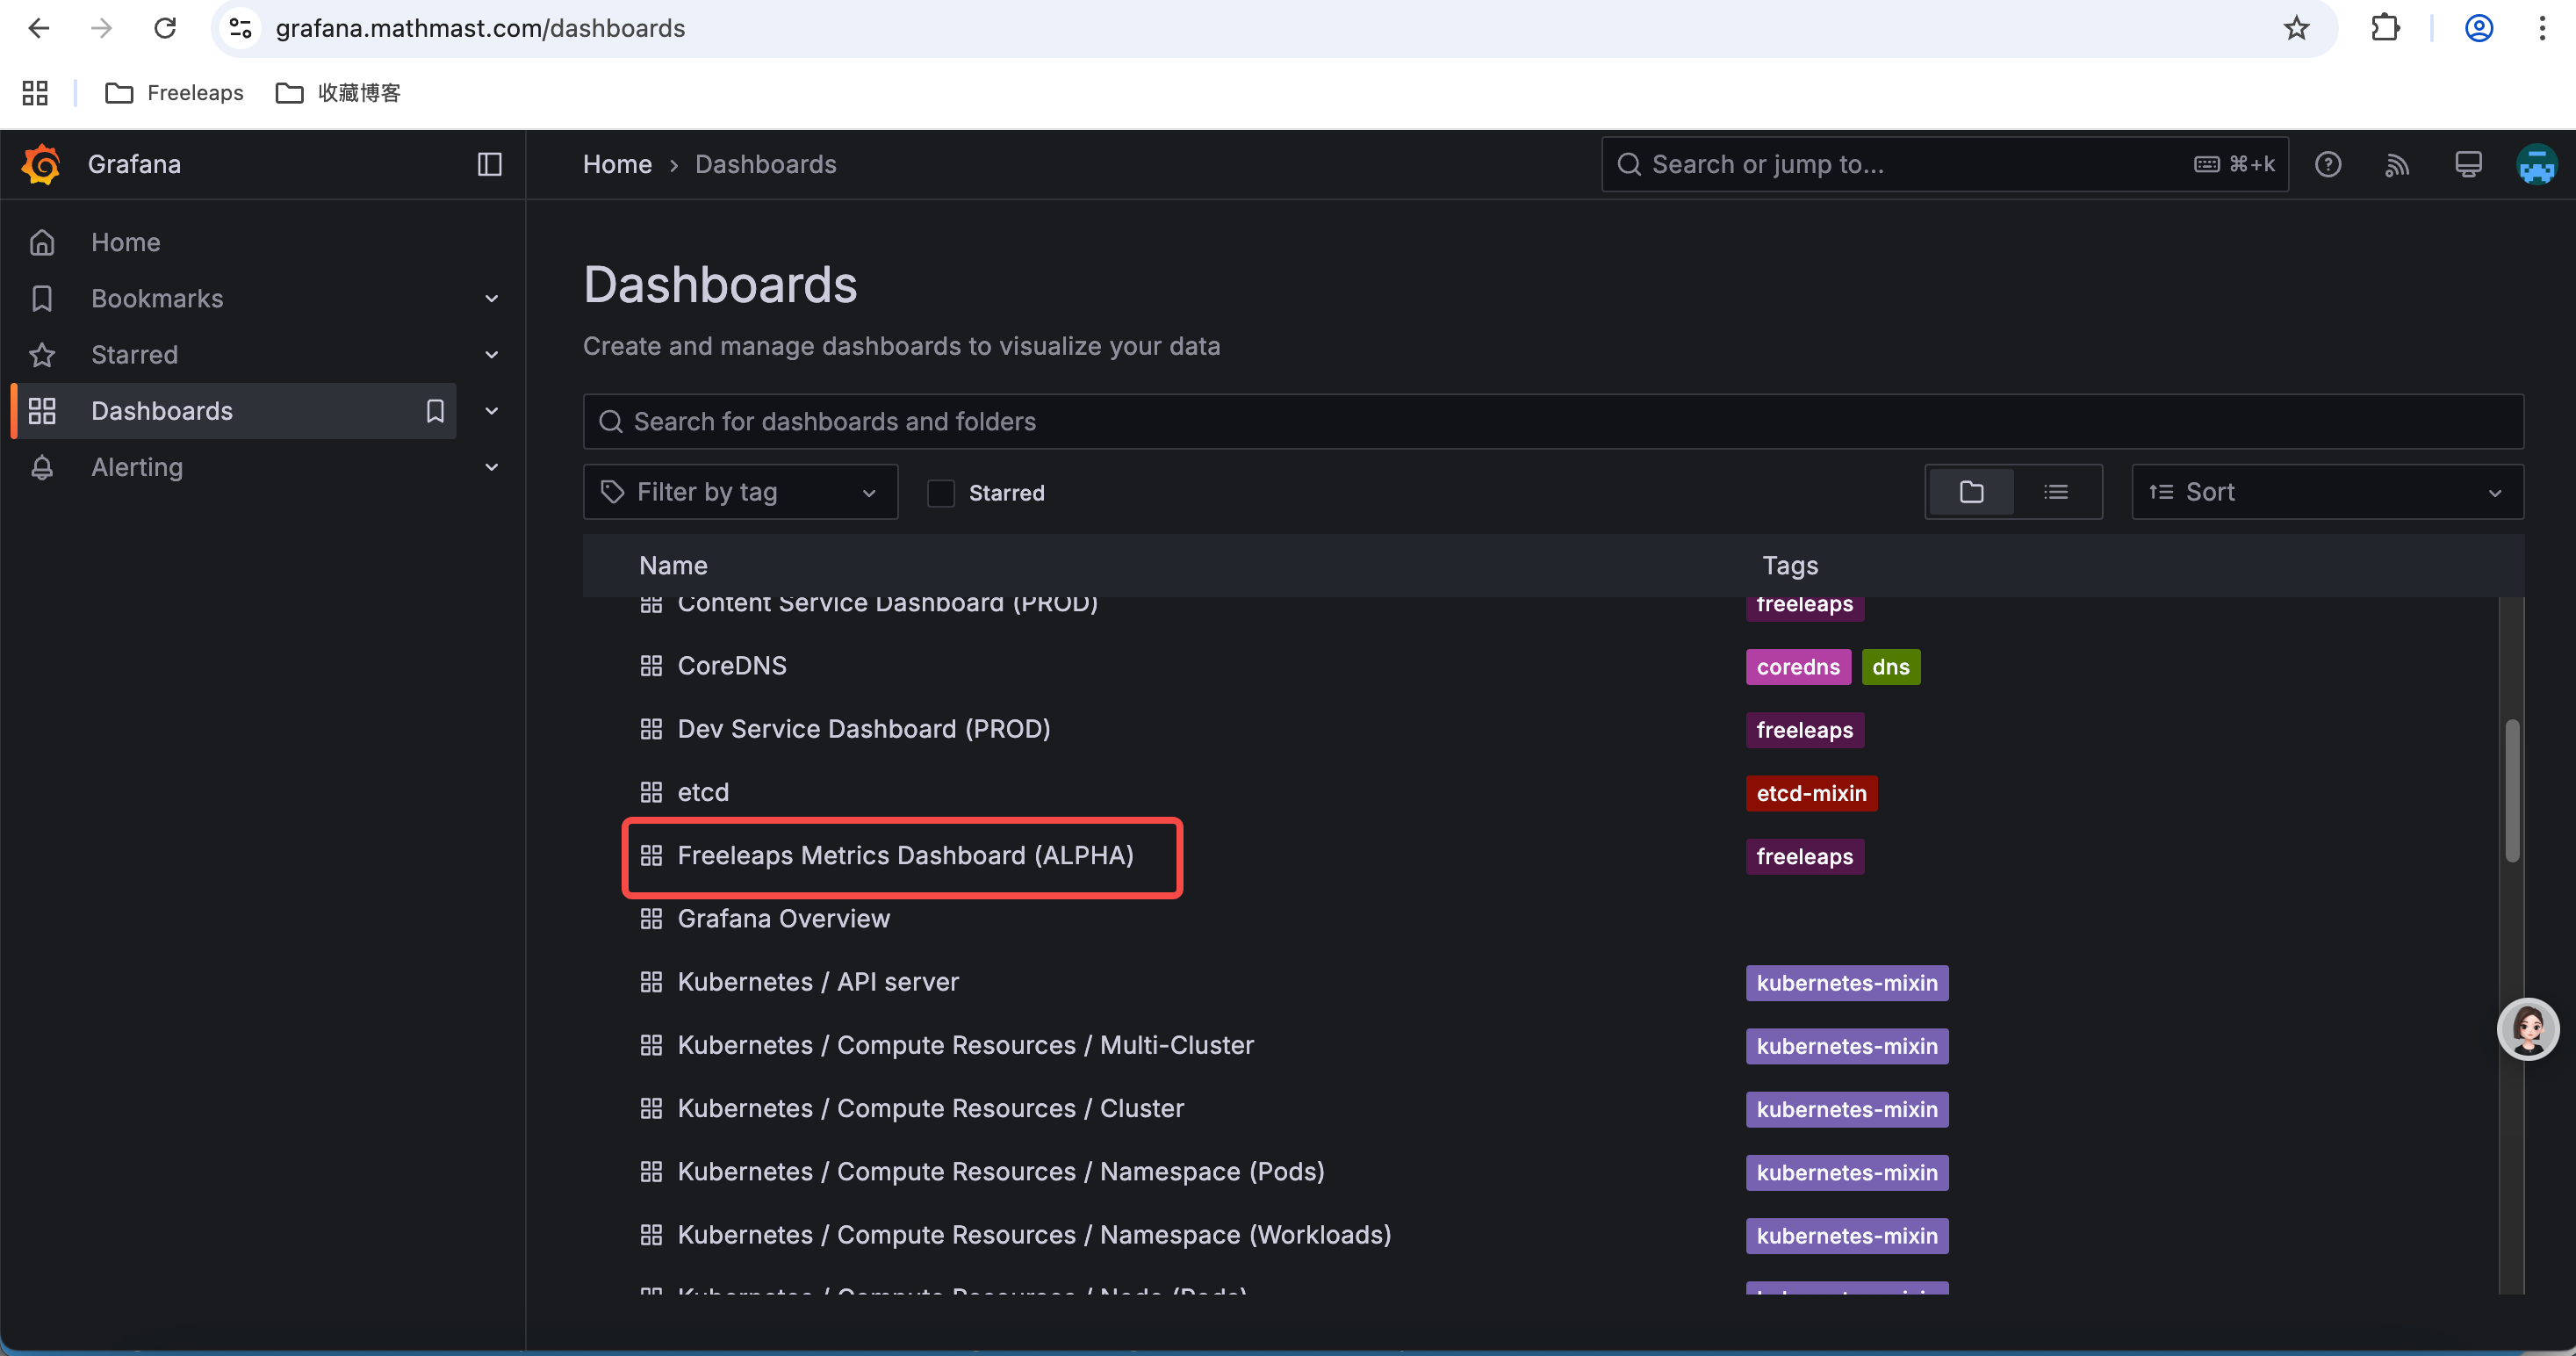Screen dimensions: 2576x1356
Task: Open the user profile avatar
Action: tap(2536, 164)
